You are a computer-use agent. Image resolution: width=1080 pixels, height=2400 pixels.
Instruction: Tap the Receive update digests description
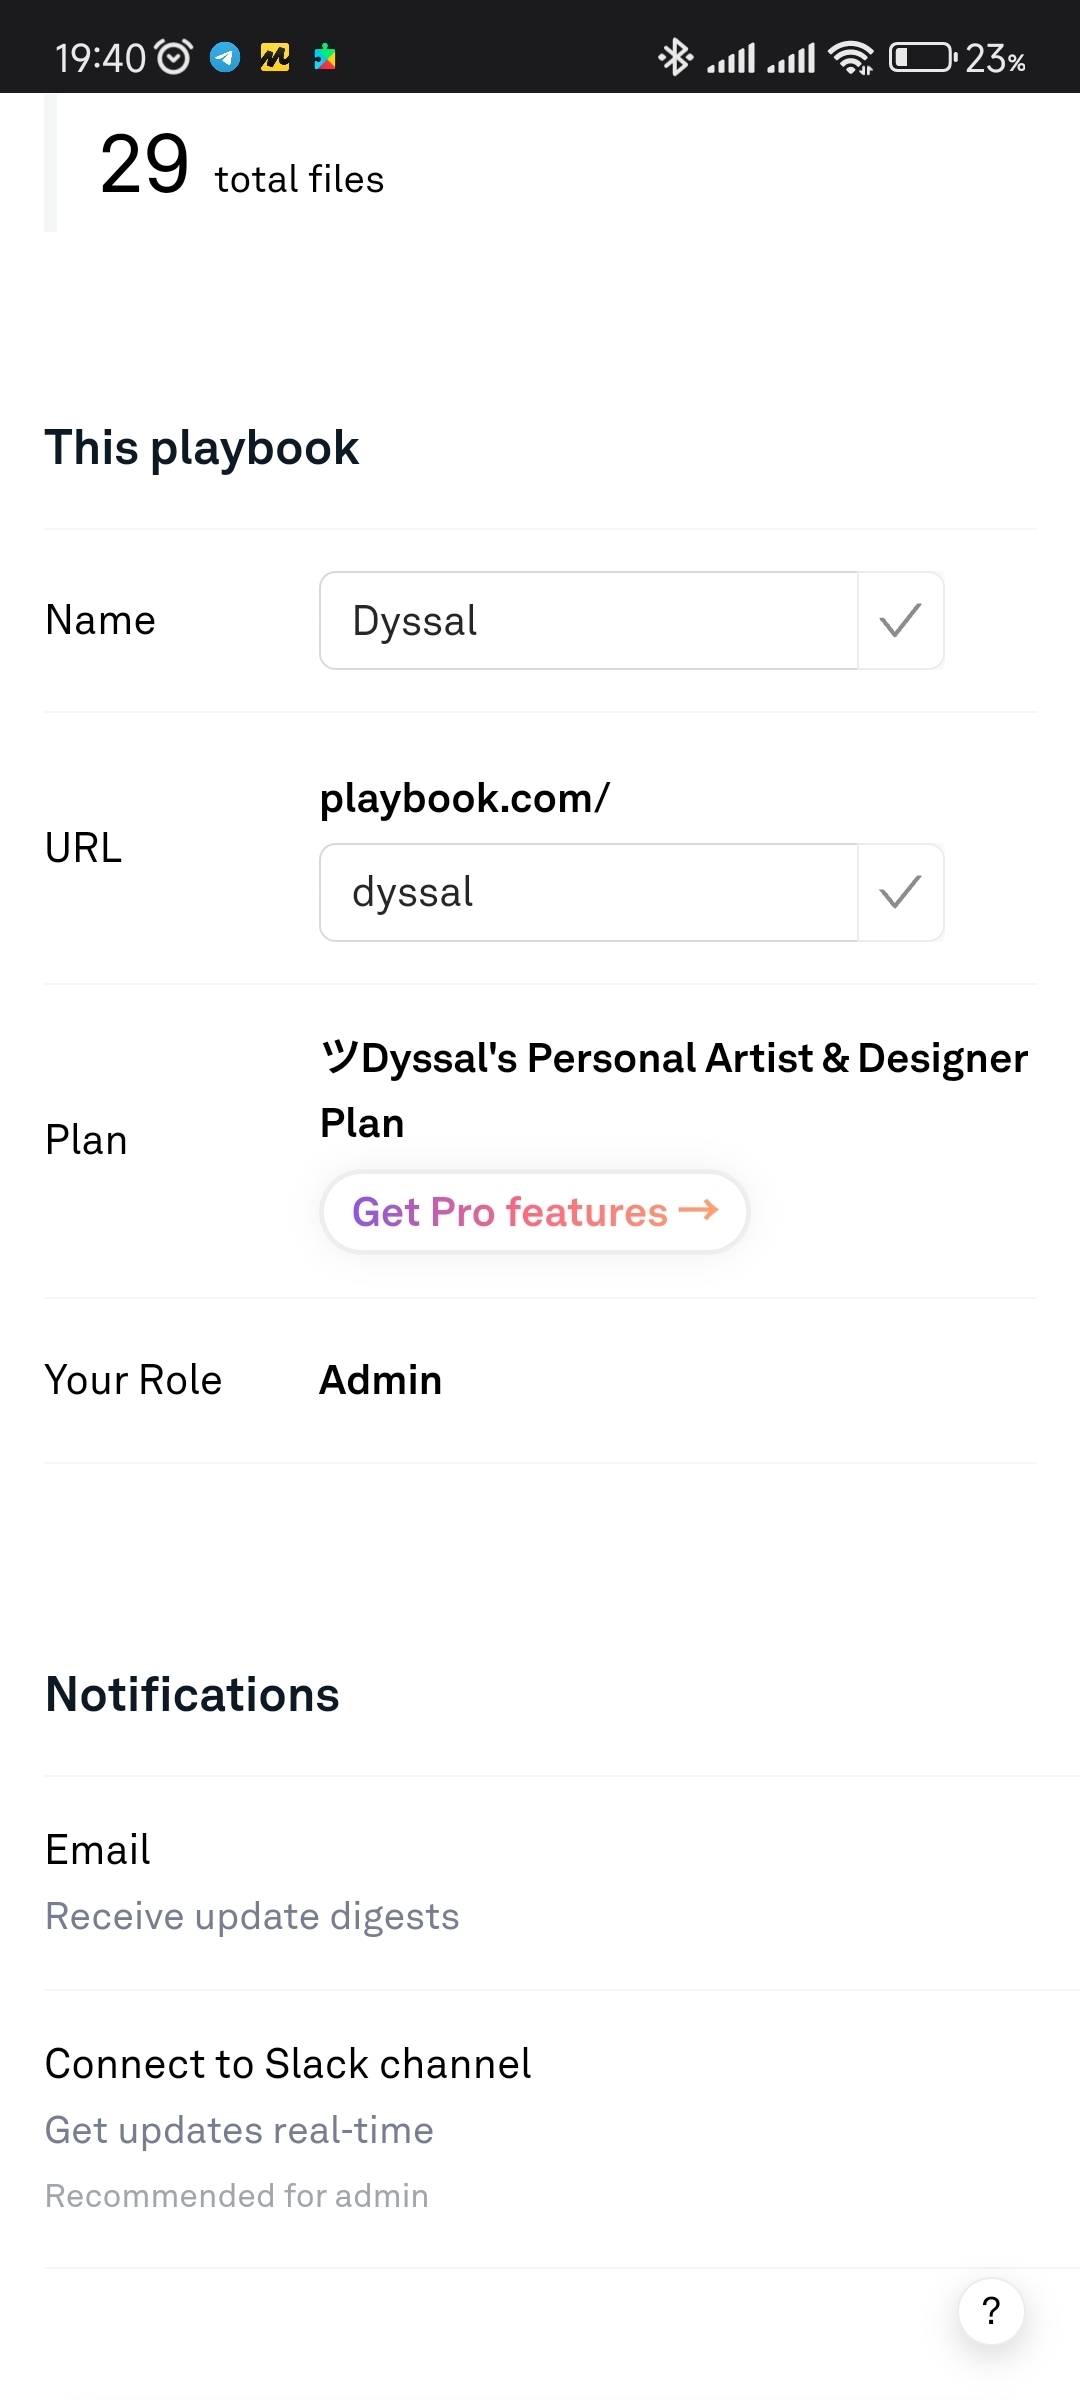252,1916
